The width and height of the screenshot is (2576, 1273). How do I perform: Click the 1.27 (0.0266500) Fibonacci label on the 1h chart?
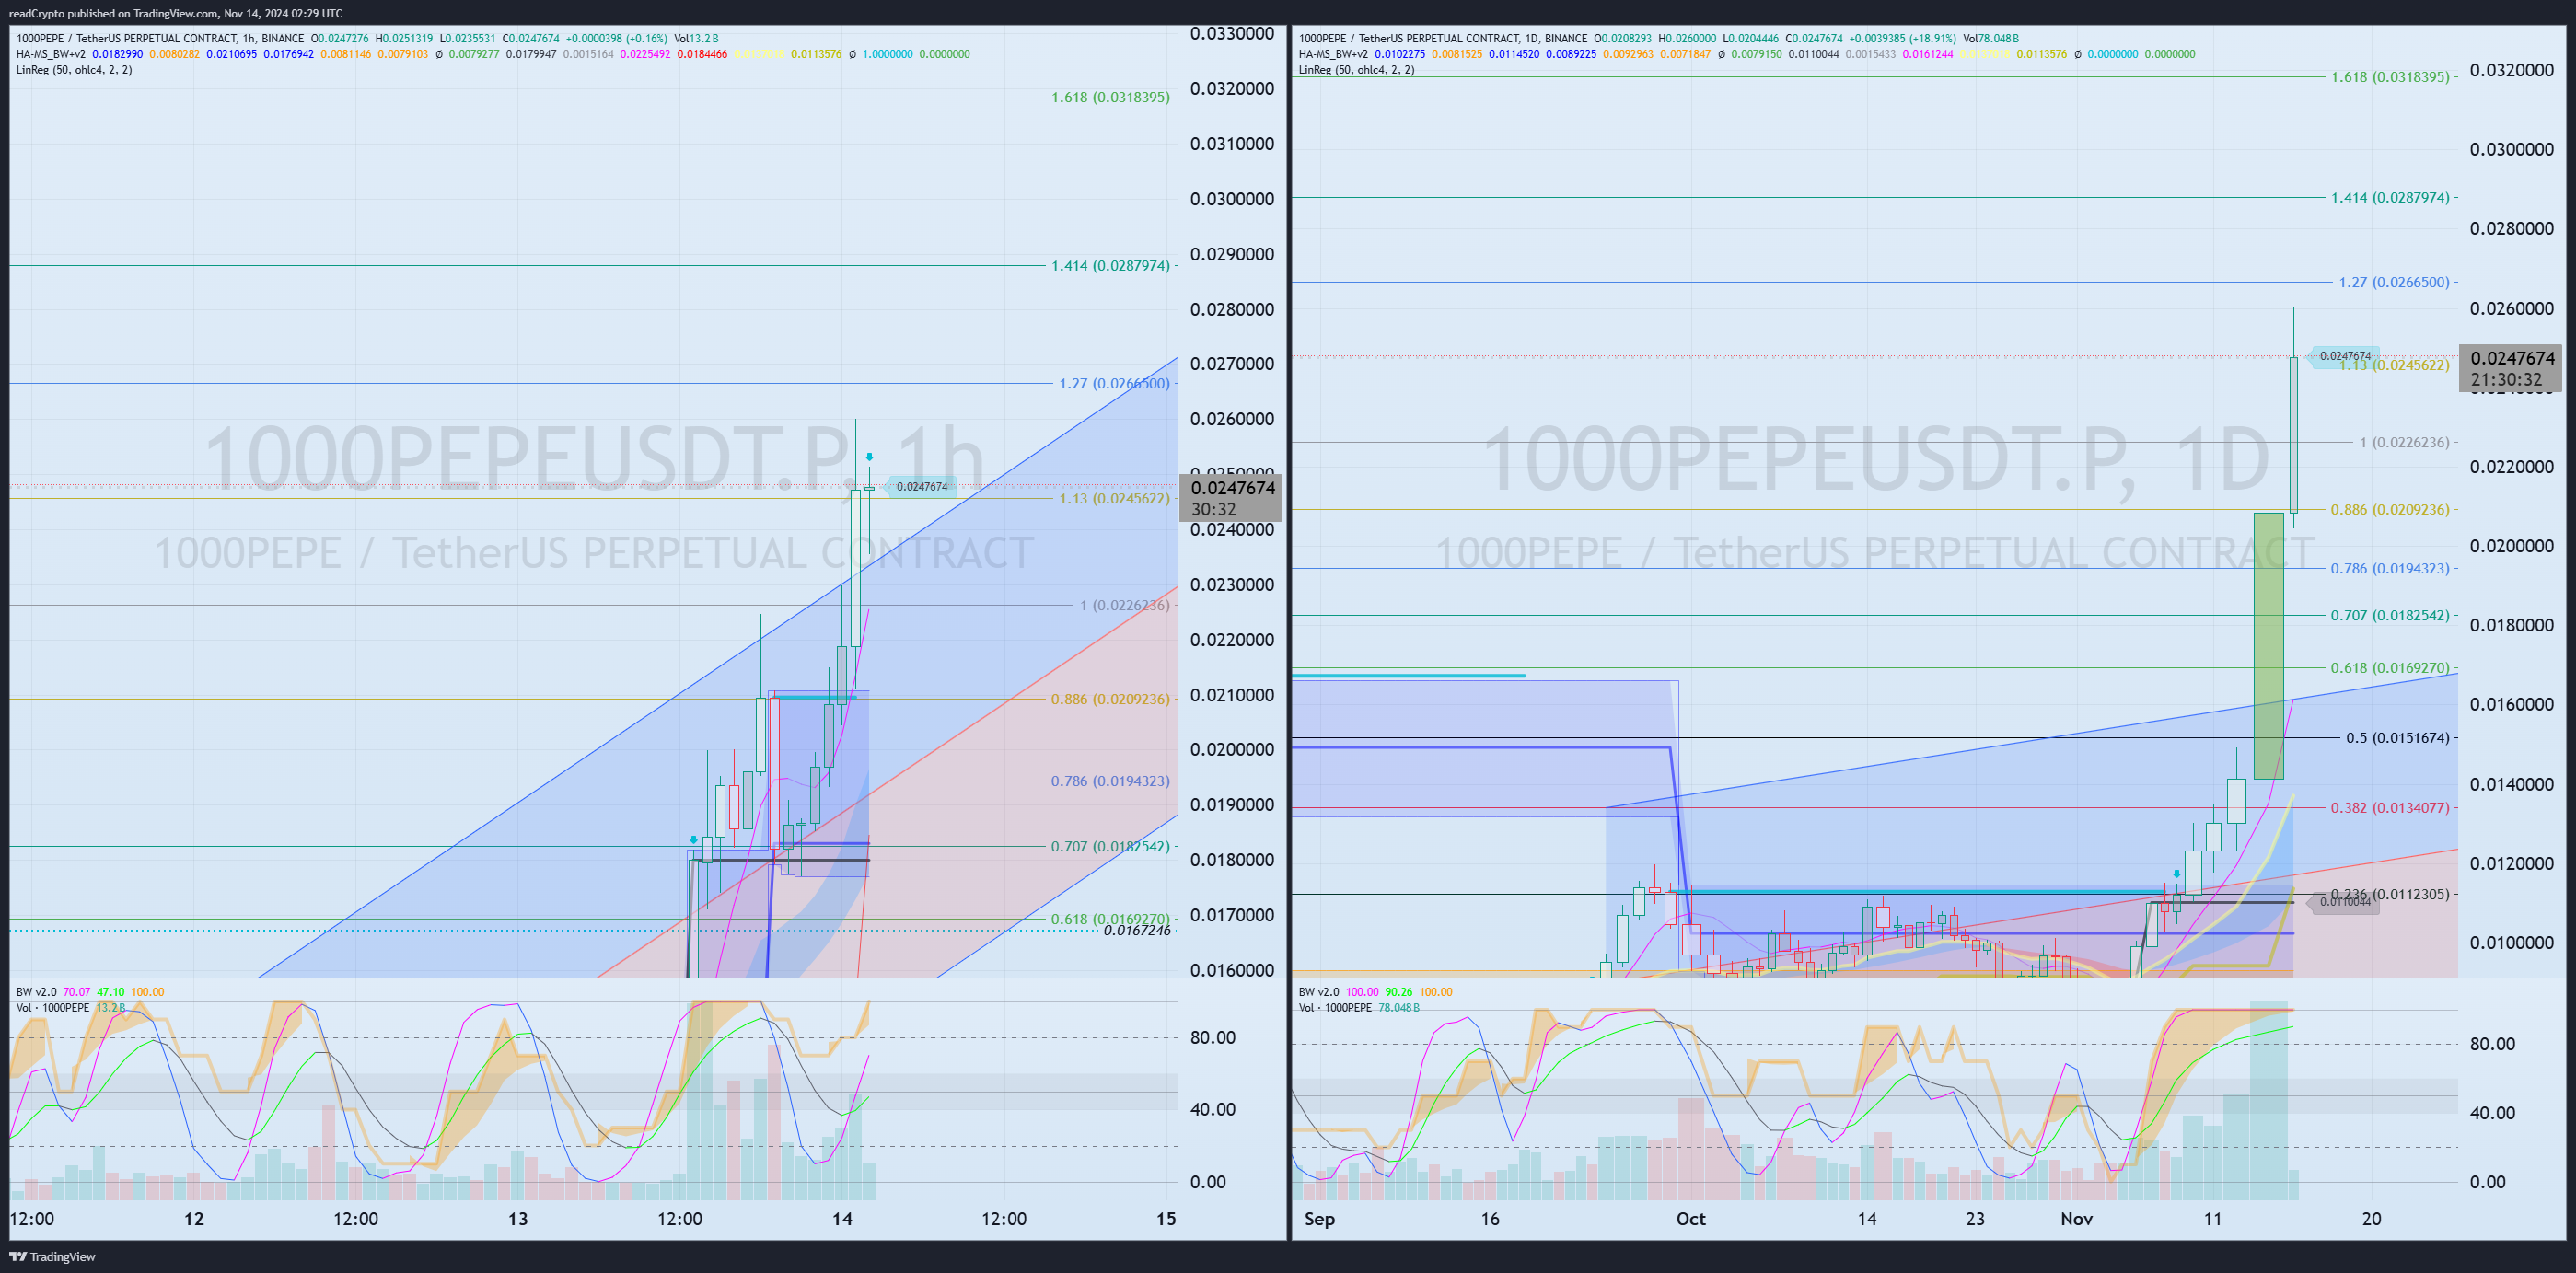point(1114,383)
